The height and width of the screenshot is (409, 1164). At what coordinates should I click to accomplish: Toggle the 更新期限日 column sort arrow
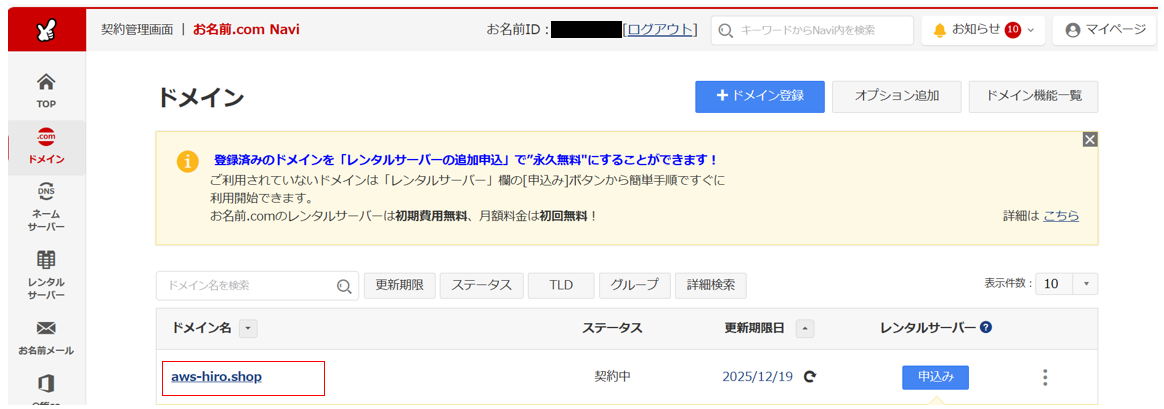point(805,327)
